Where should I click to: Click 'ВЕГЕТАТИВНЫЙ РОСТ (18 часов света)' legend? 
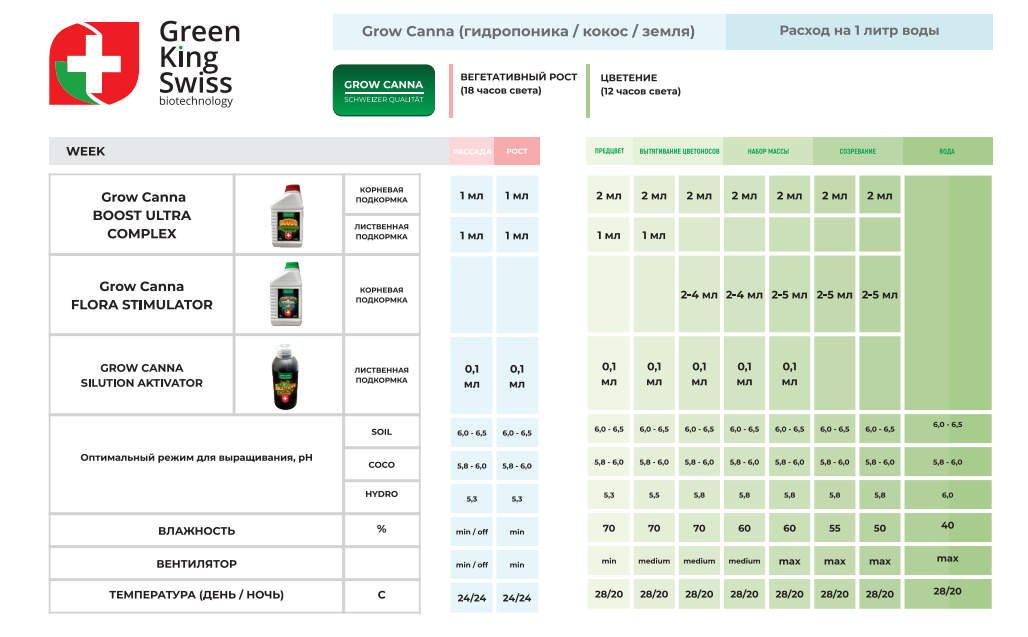[x=519, y=84]
